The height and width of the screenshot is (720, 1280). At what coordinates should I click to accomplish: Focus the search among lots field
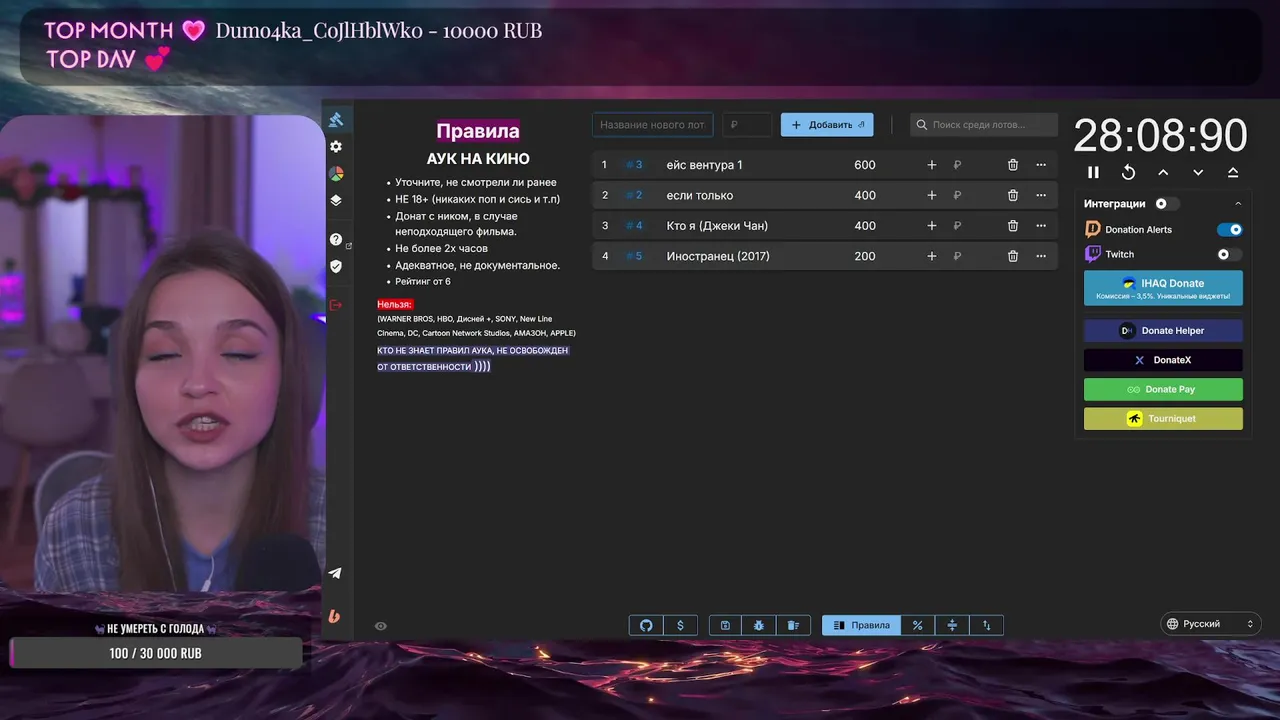pyautogui.click(x=983, y=125)
